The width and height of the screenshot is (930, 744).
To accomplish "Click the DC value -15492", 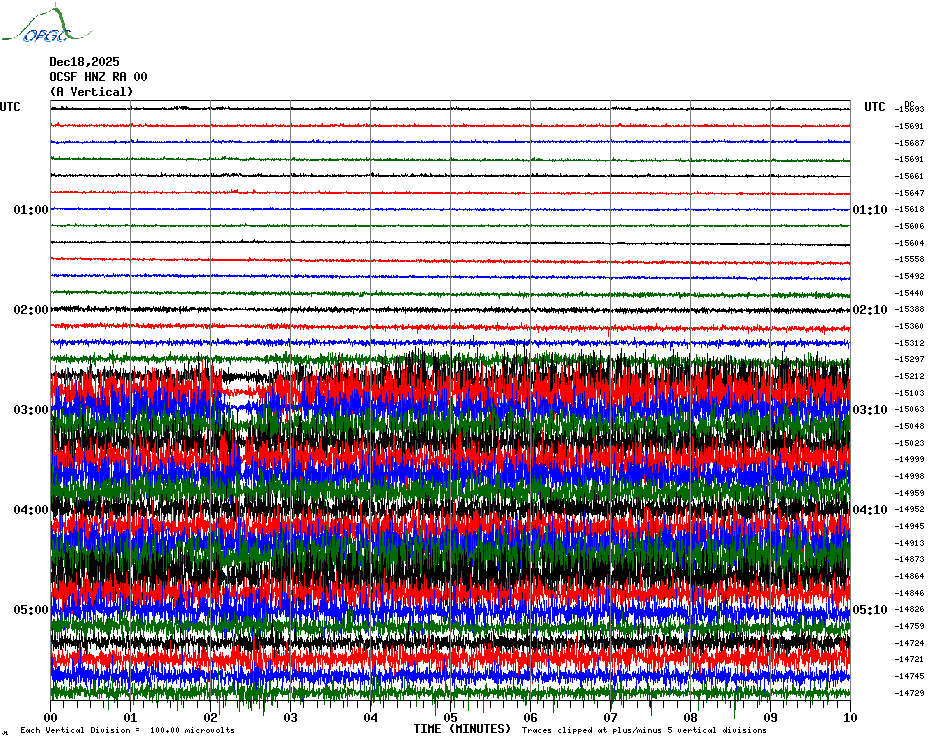I will (909, 276).
